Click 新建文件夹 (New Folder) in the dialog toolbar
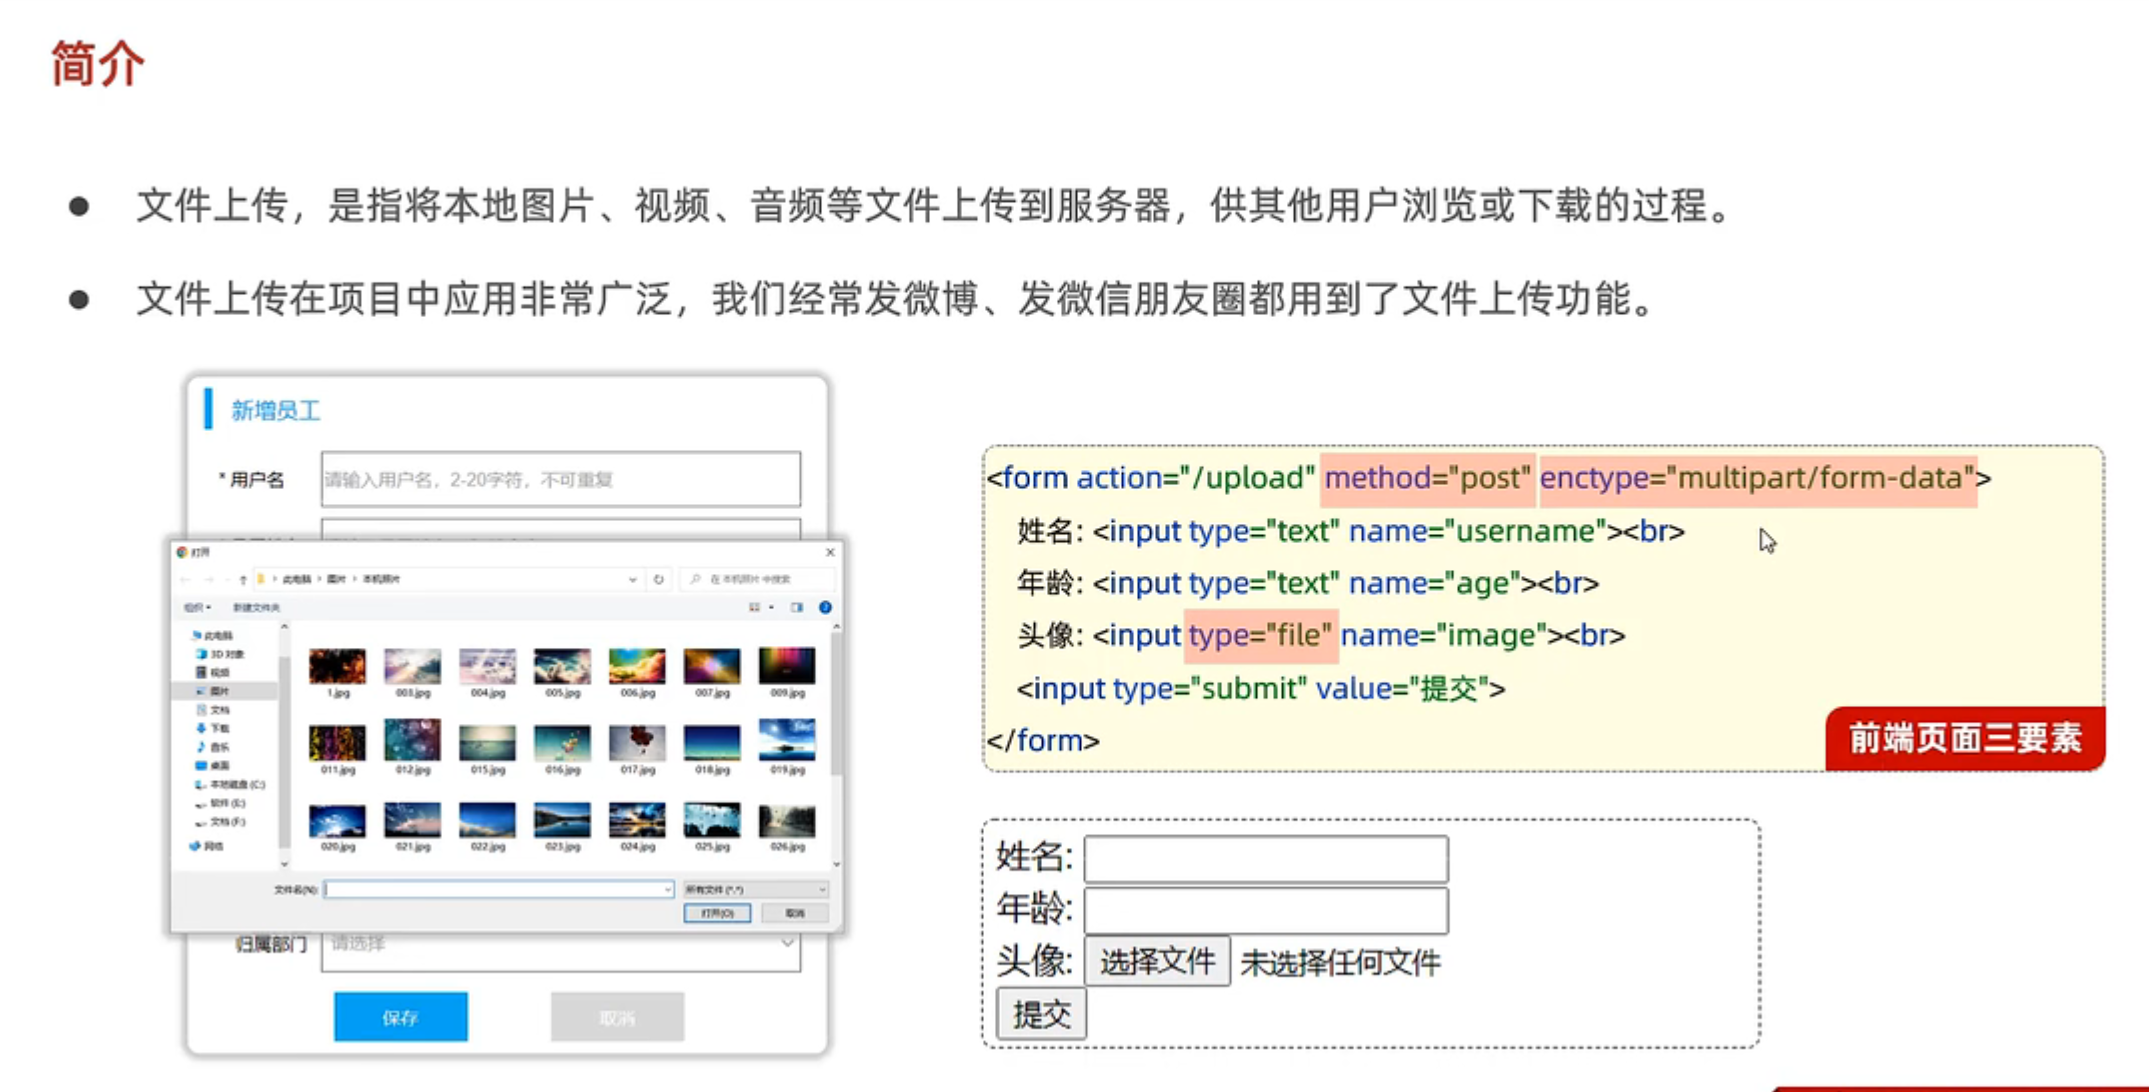Image resolution: width=2149 pixels, height=1092 pixels. tap(256, 607)
